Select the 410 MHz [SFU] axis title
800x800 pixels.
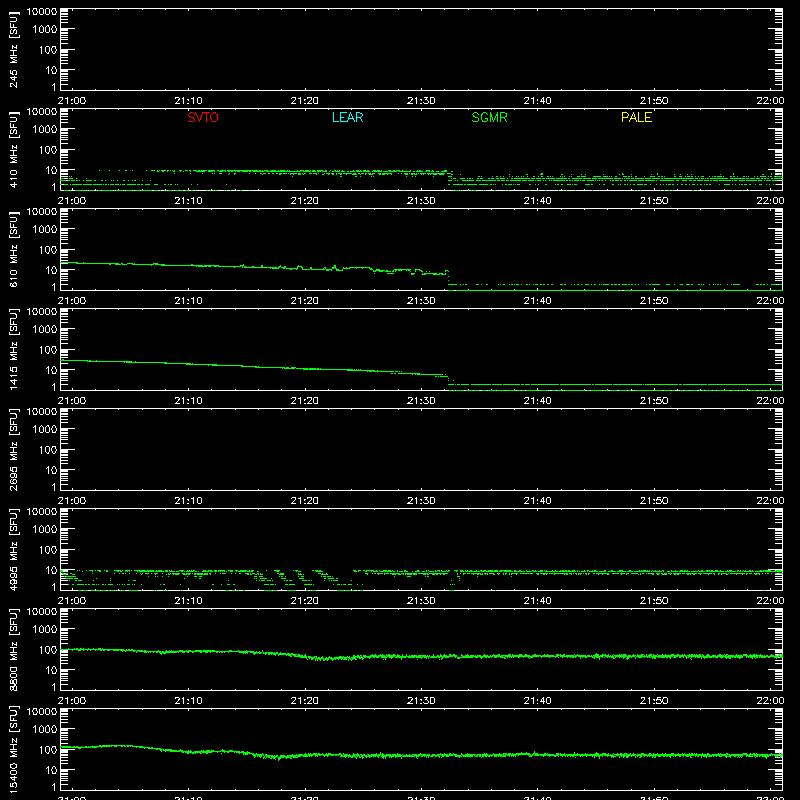pos(14,150)
